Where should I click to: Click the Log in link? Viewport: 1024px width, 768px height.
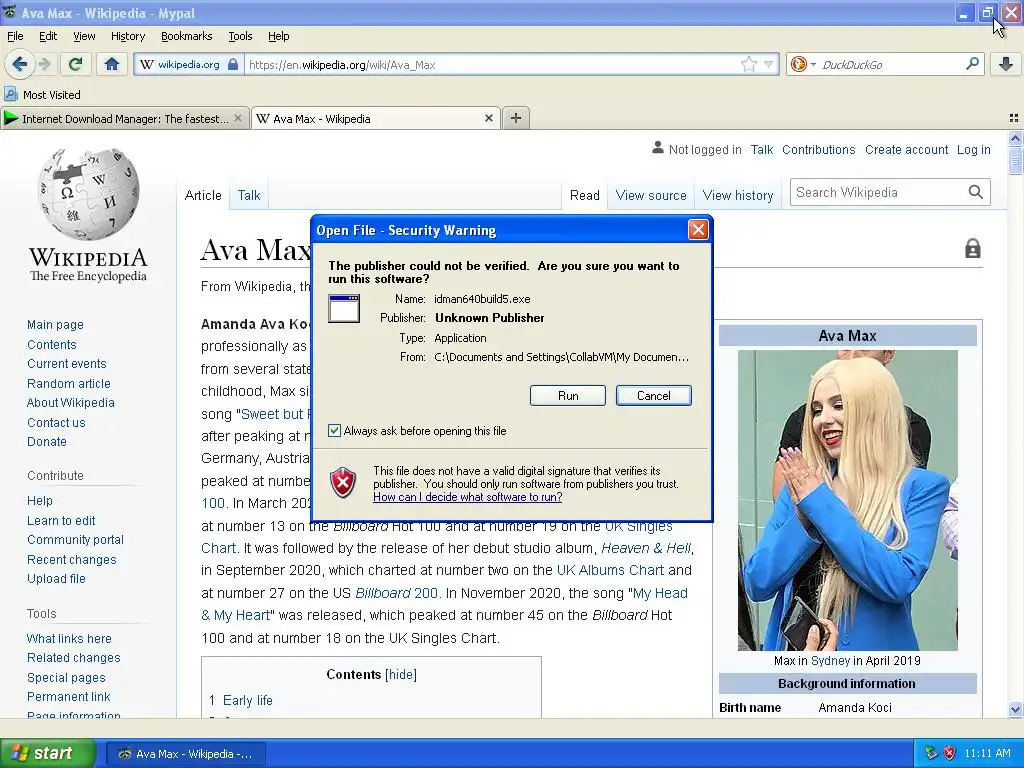tap(974, 150)
